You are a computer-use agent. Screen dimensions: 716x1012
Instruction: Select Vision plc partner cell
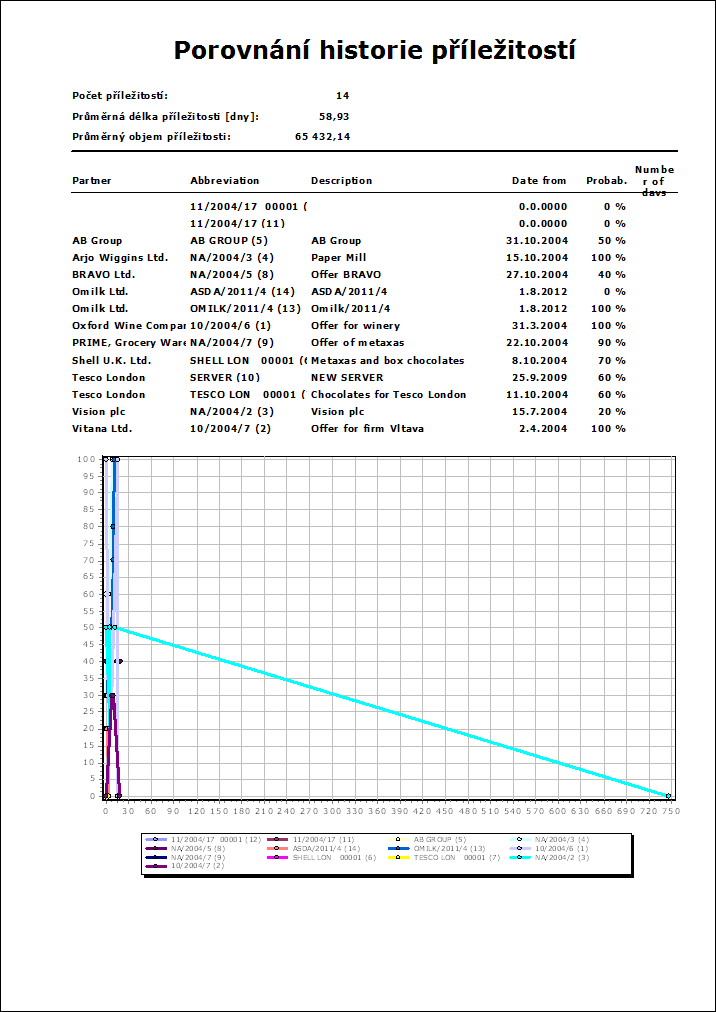tap(99, 411)
